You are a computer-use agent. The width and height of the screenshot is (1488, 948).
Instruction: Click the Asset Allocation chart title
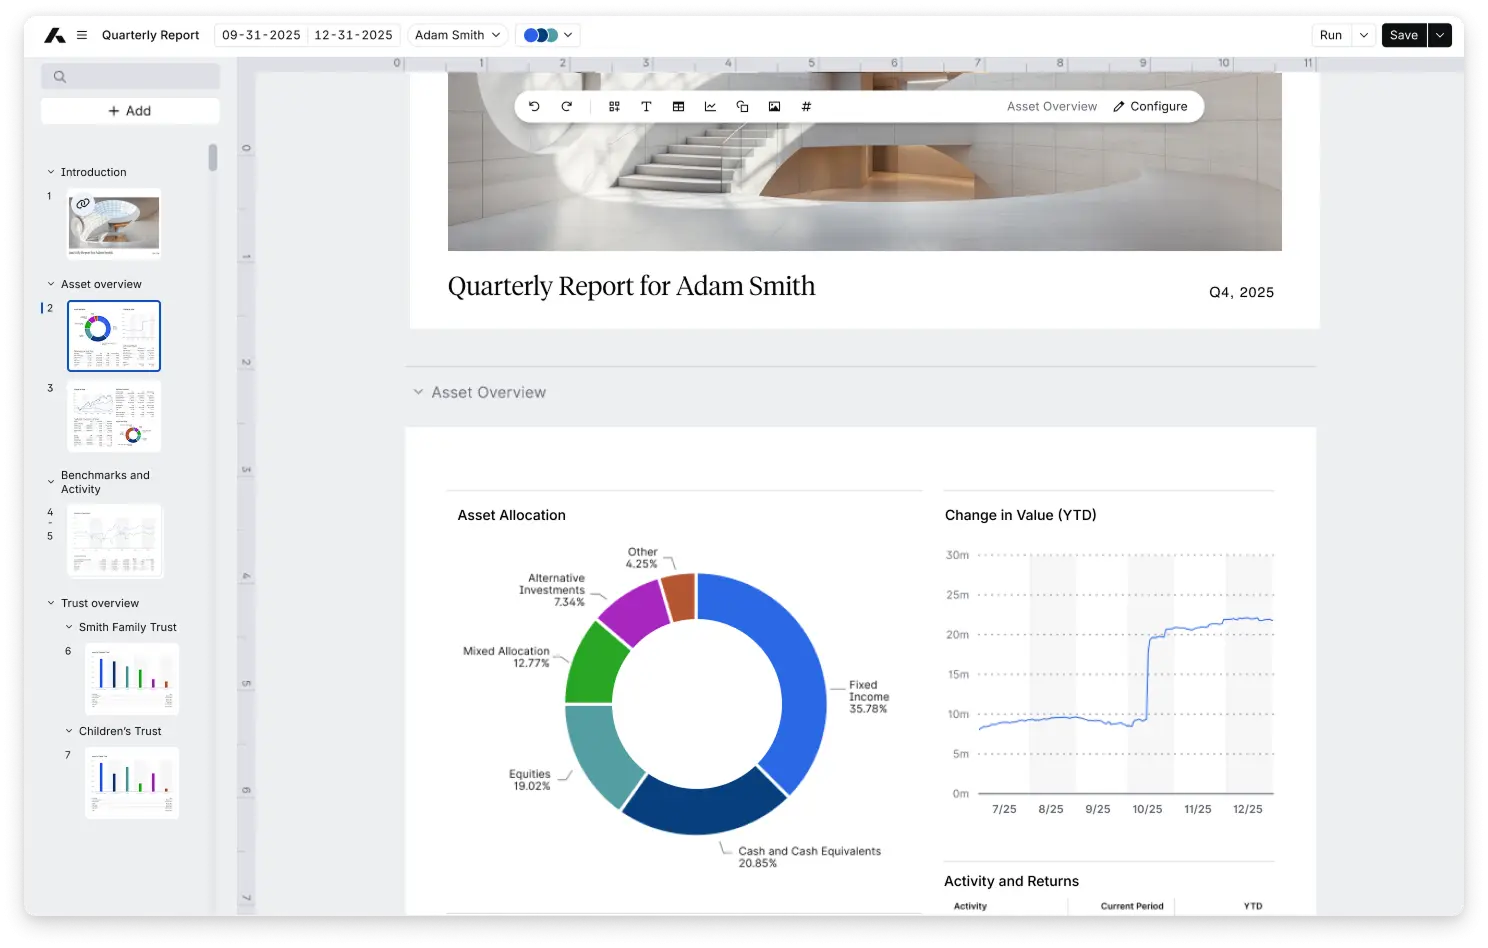[x=511, y=515]
